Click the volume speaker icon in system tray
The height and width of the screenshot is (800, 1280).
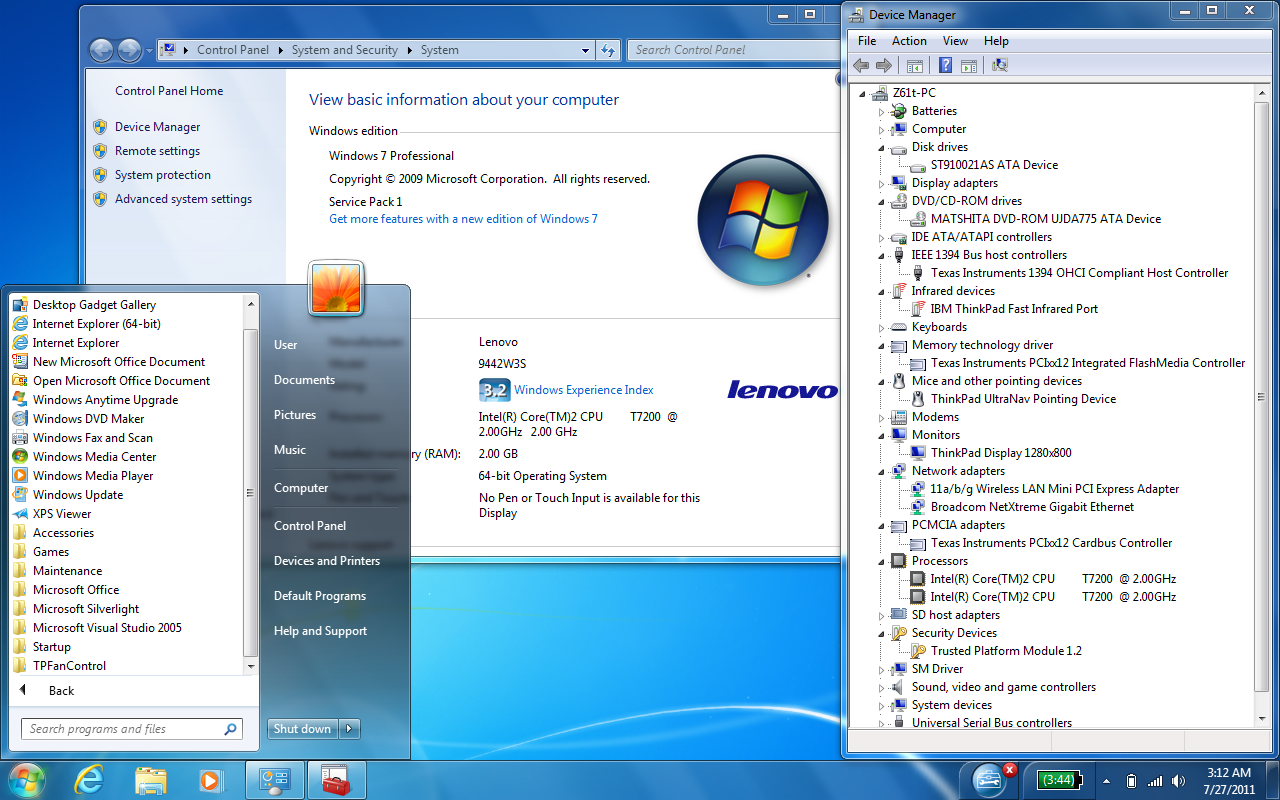[x=1178, y=781]
